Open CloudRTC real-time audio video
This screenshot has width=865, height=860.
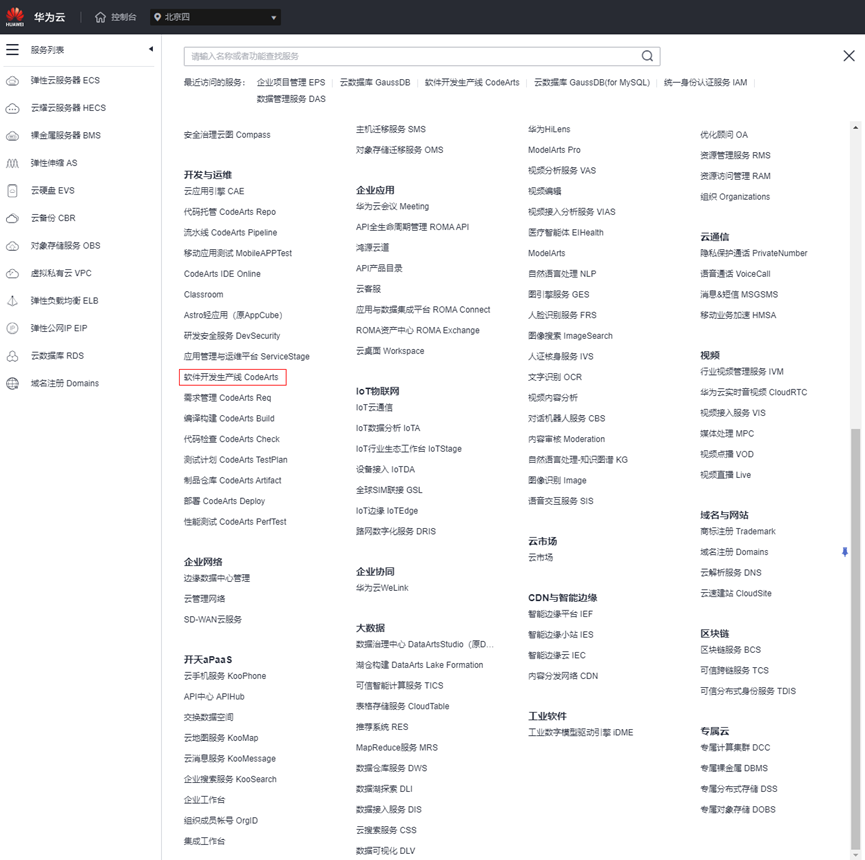click(x=754, y=392)
